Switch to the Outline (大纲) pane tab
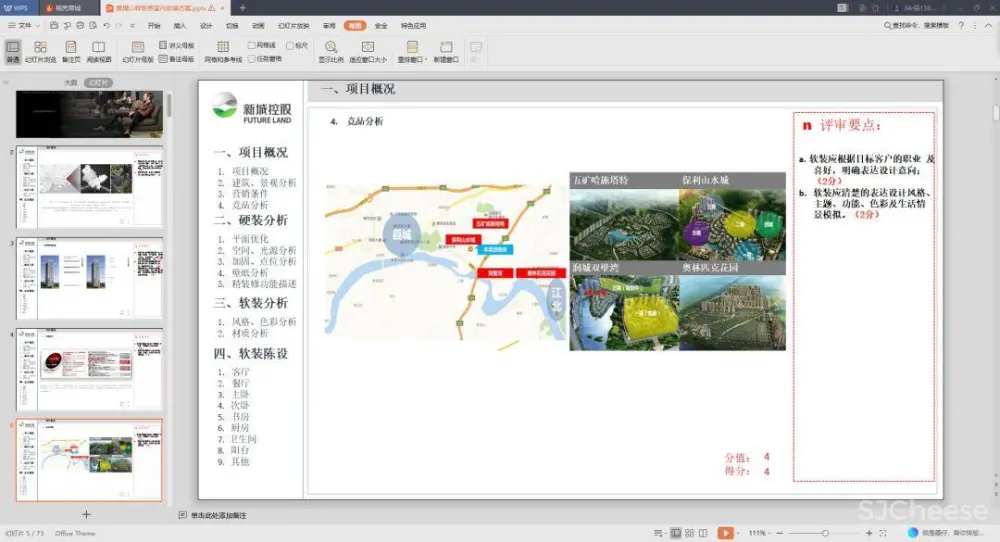 click(71, 83)
